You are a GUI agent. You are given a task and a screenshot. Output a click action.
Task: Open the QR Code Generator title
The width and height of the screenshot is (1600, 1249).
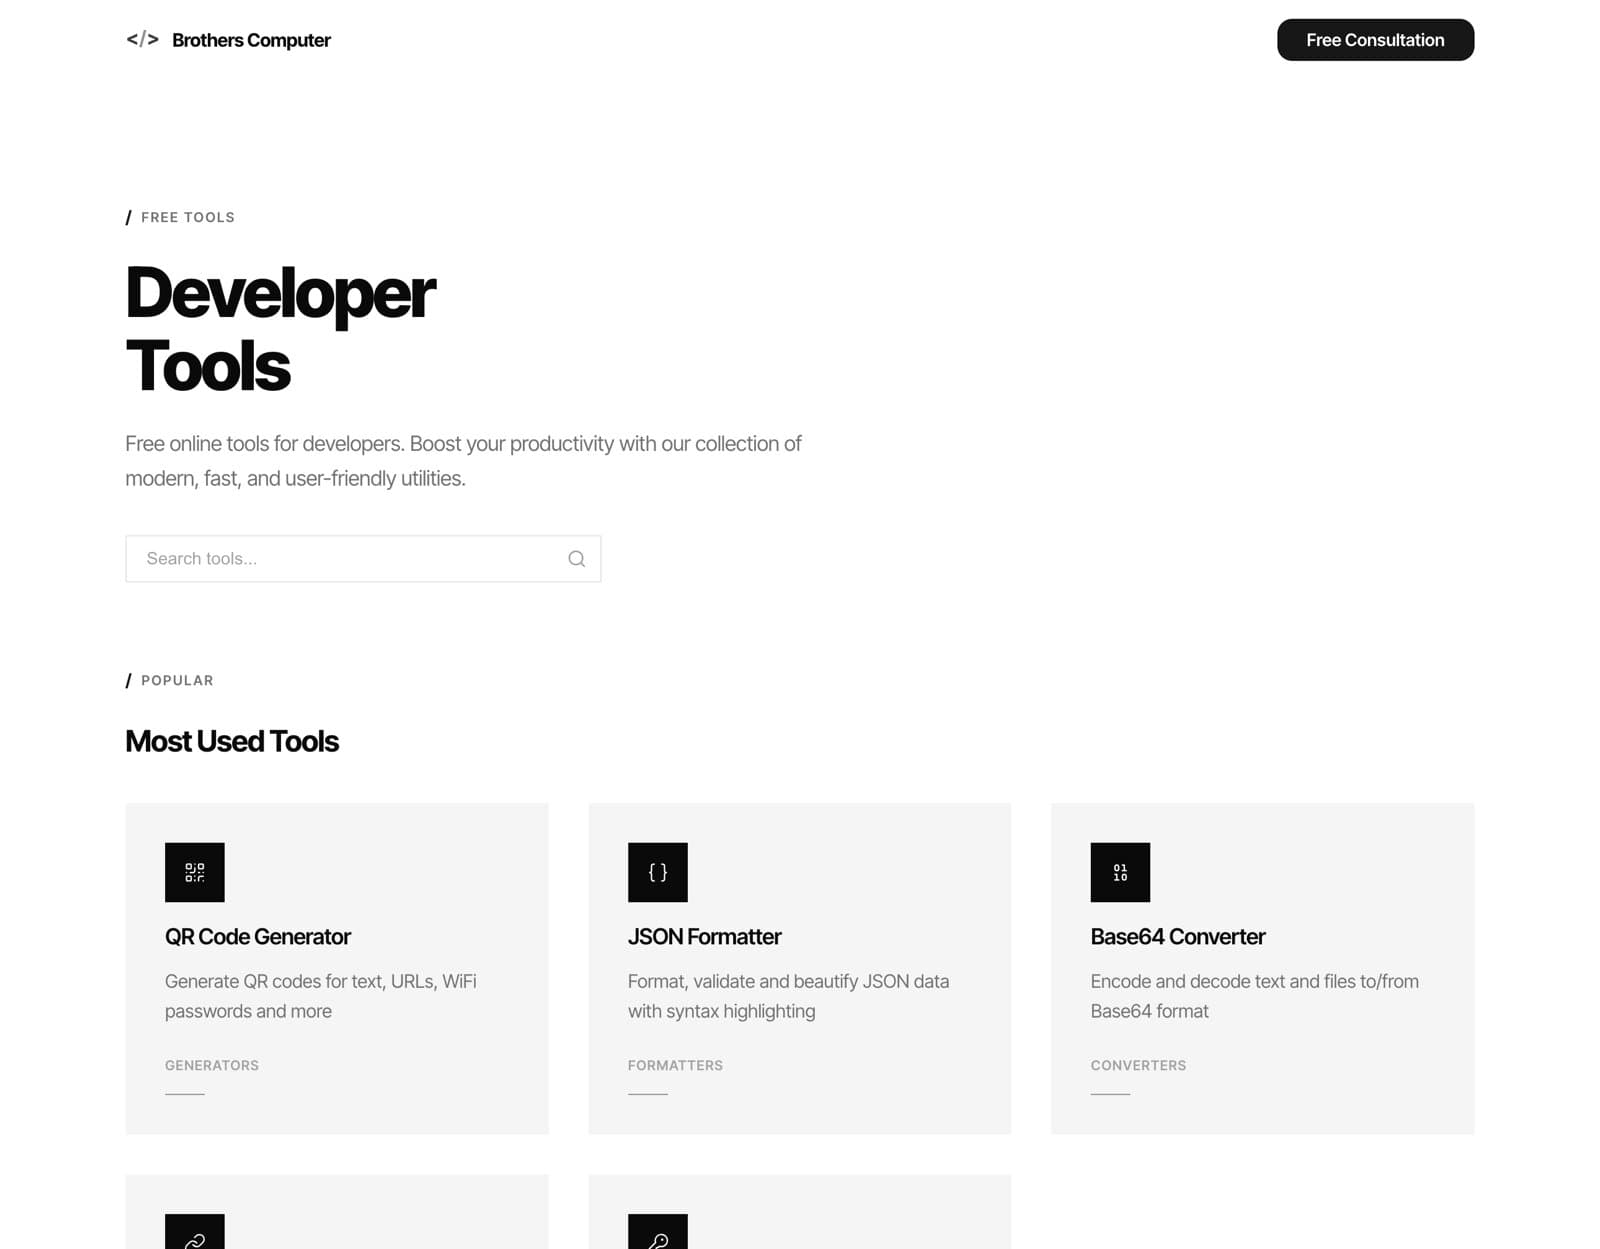pyautogui.click(x=258, y=937)
